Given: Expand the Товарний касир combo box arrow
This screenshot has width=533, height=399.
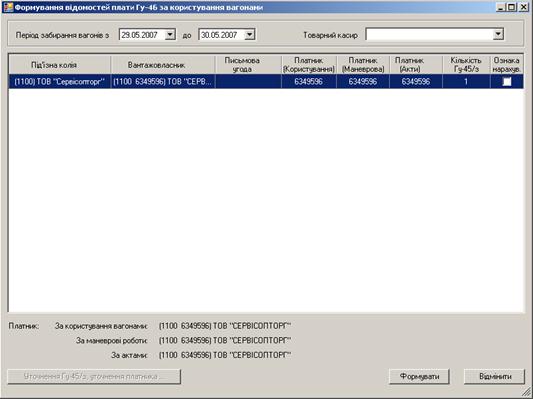Looking at the screenshot, I should coord(498,34).
